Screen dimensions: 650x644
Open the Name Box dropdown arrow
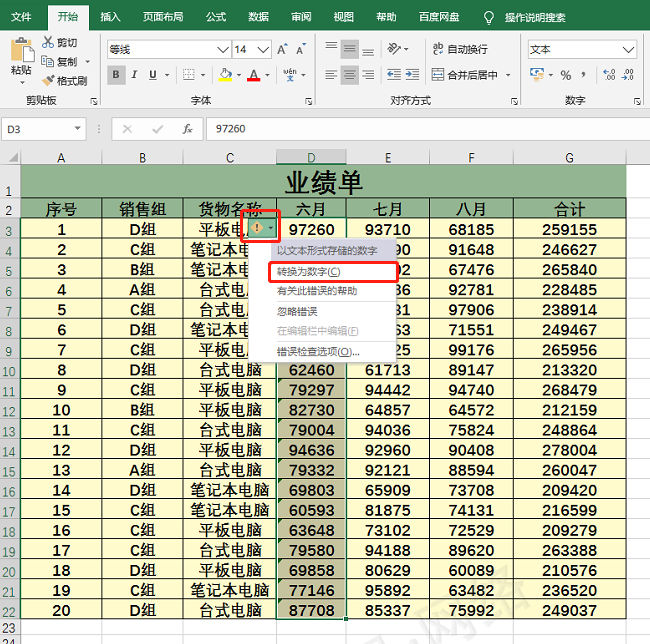78,128
